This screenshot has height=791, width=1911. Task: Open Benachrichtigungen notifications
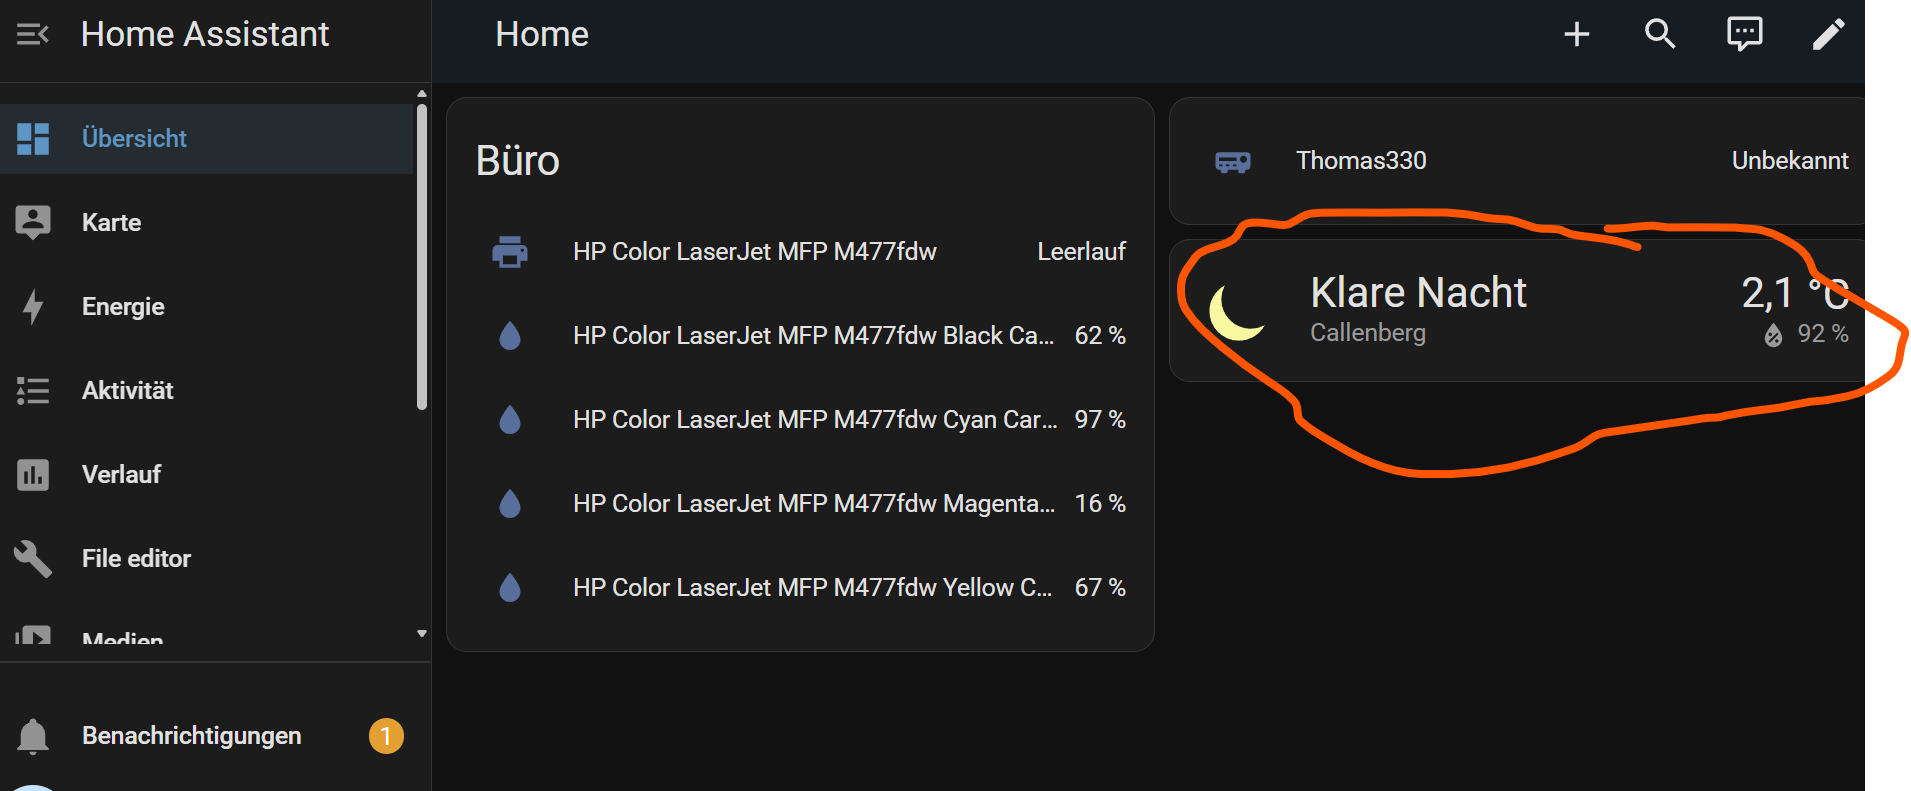191,736
